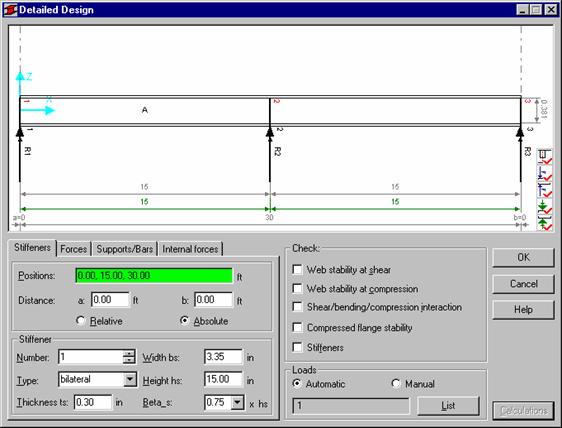Switch to the Forces tab
The width and height of the screenshot is (562, 428).
(x=73, y=249)
